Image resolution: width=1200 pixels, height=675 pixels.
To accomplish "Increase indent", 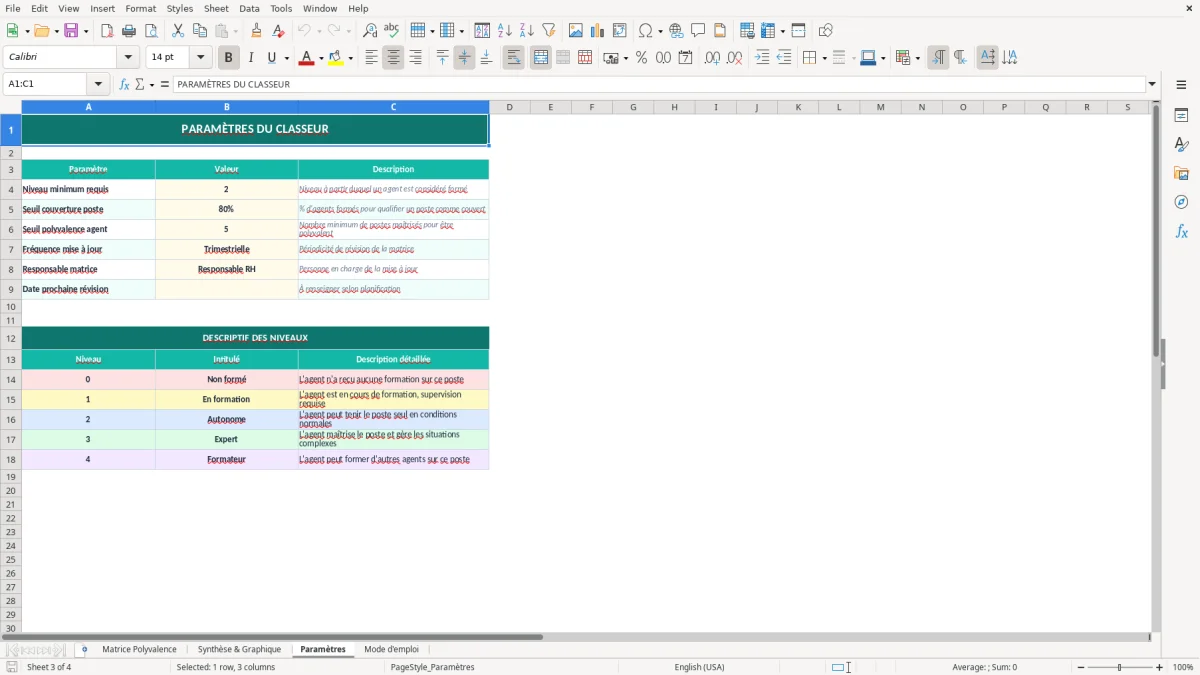I will pyautogui.click(x=762, y=58).
